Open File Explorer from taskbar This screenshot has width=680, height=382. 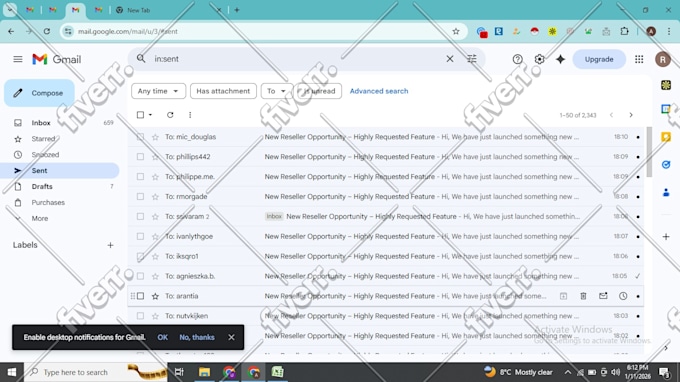(x=204, y=372)
